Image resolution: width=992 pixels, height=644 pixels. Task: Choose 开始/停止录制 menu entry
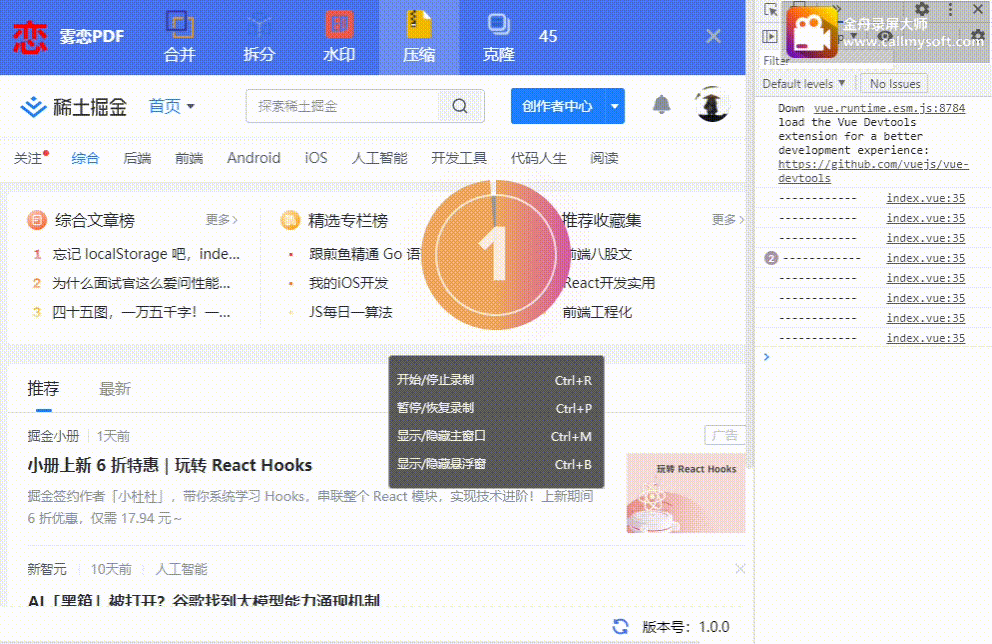[x=496, y=380]
